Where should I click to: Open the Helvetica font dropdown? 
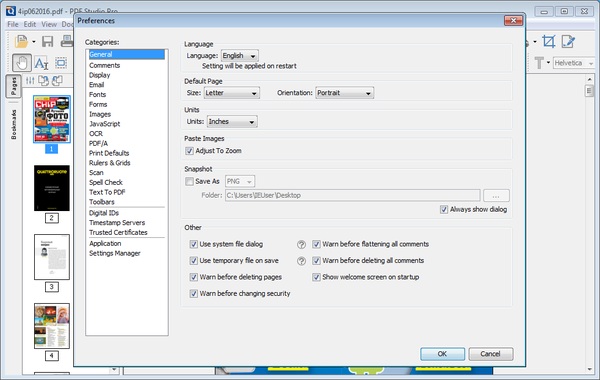(x=574, y=63)
